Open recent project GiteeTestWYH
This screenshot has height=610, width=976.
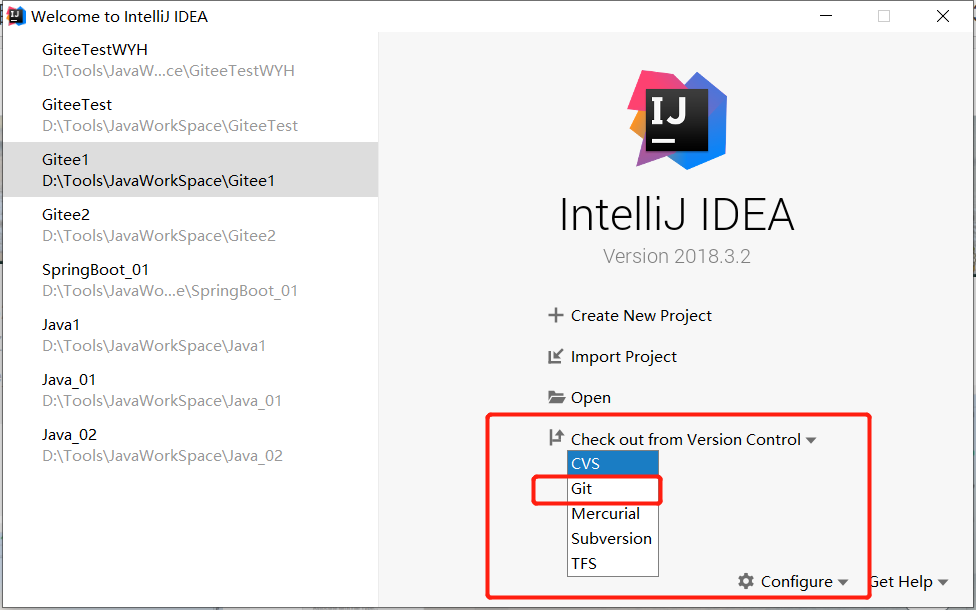190,60
